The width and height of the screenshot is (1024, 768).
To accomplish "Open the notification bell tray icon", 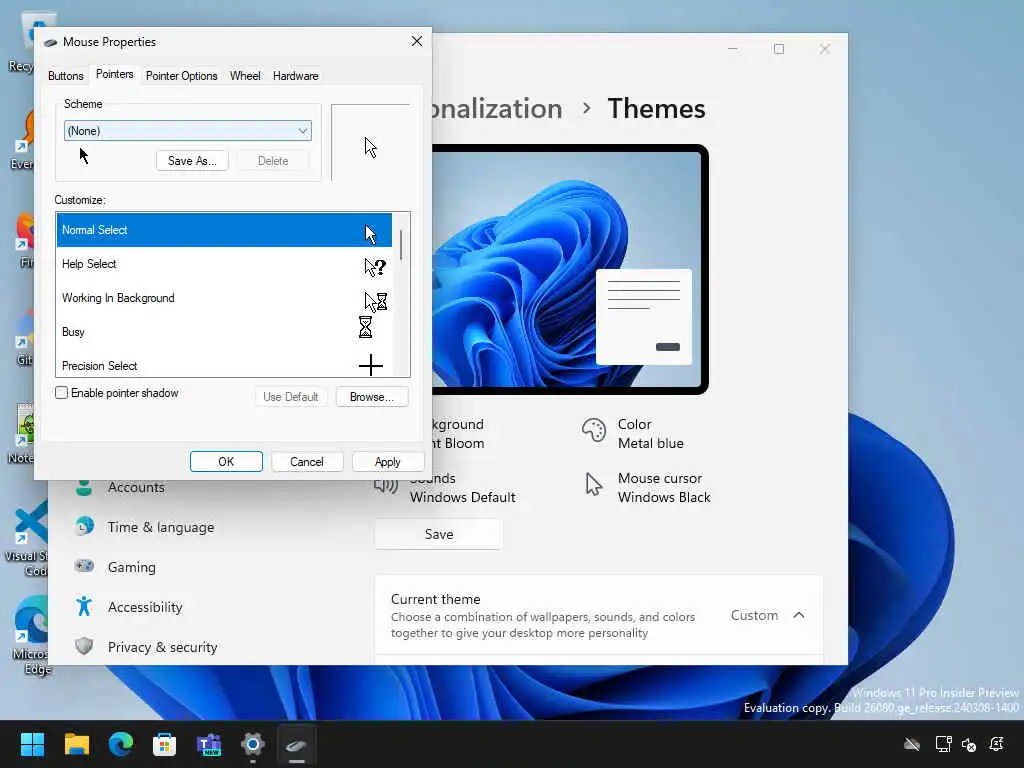I will tap(997, 744).
